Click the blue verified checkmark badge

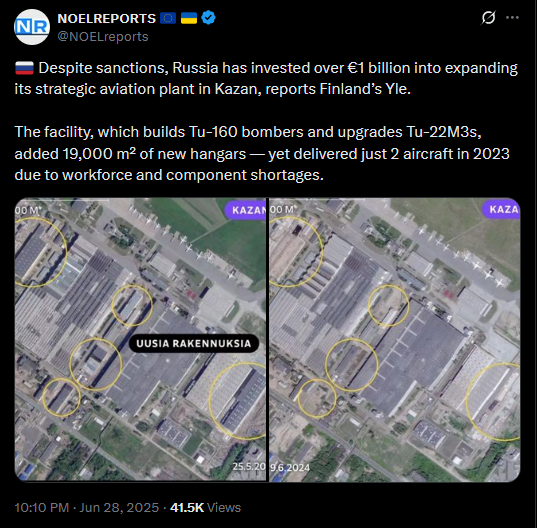(208, 18)
